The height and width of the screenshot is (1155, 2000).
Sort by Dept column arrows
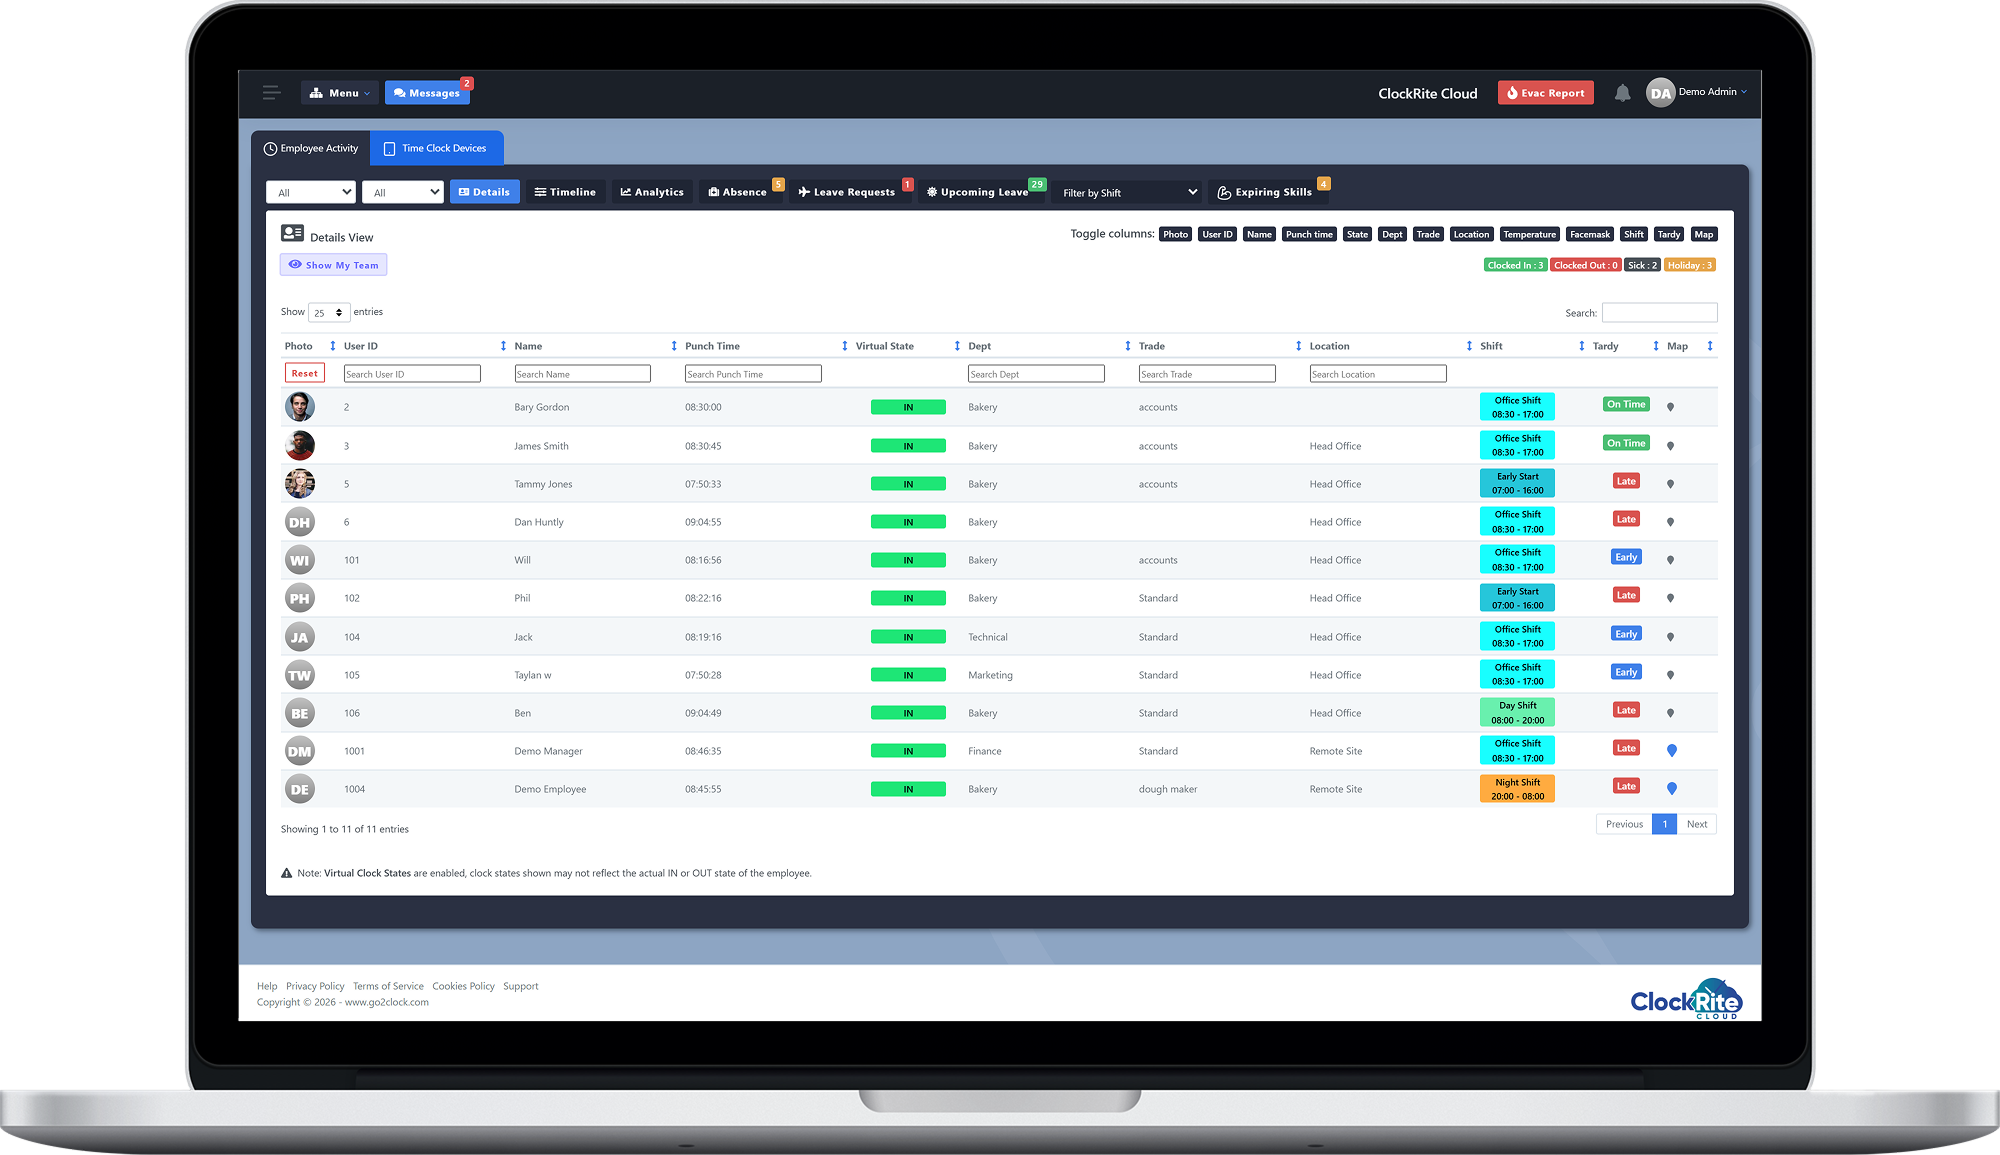point(1127,346)
